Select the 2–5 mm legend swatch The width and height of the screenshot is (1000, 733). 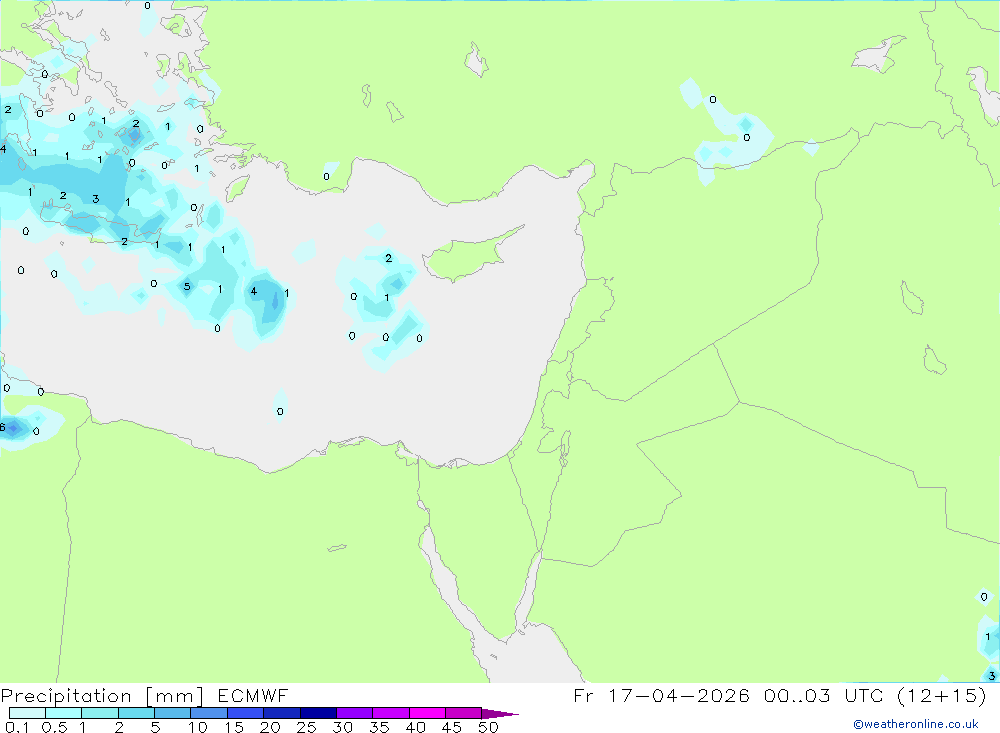click(136, 713)
